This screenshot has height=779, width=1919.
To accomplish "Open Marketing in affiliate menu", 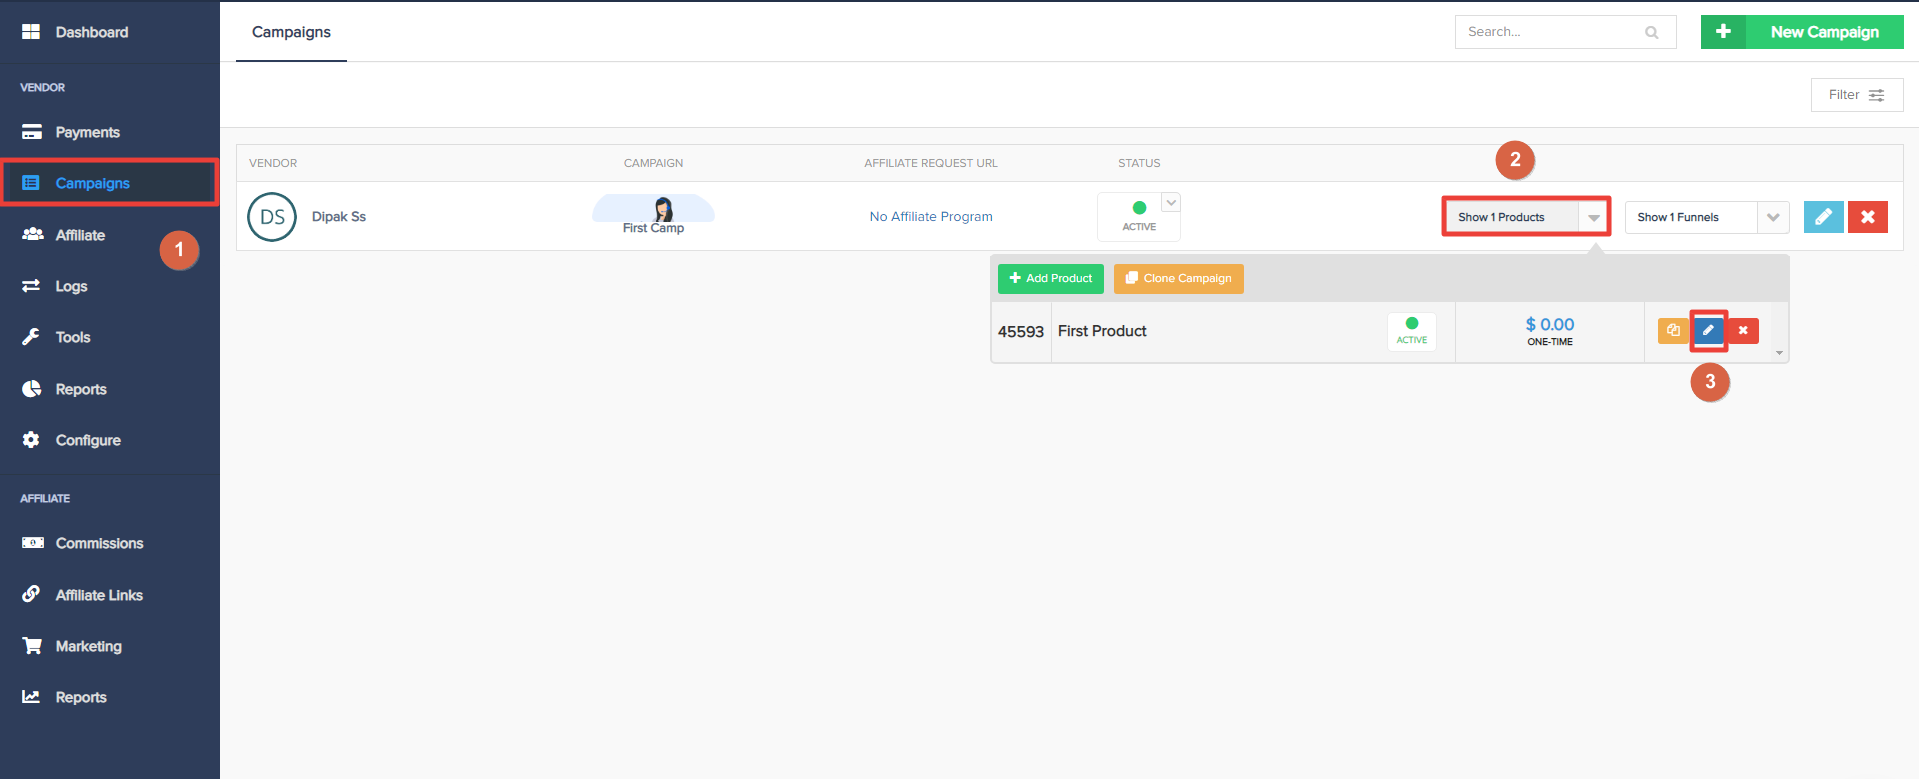I will click(x=89, y=646).
